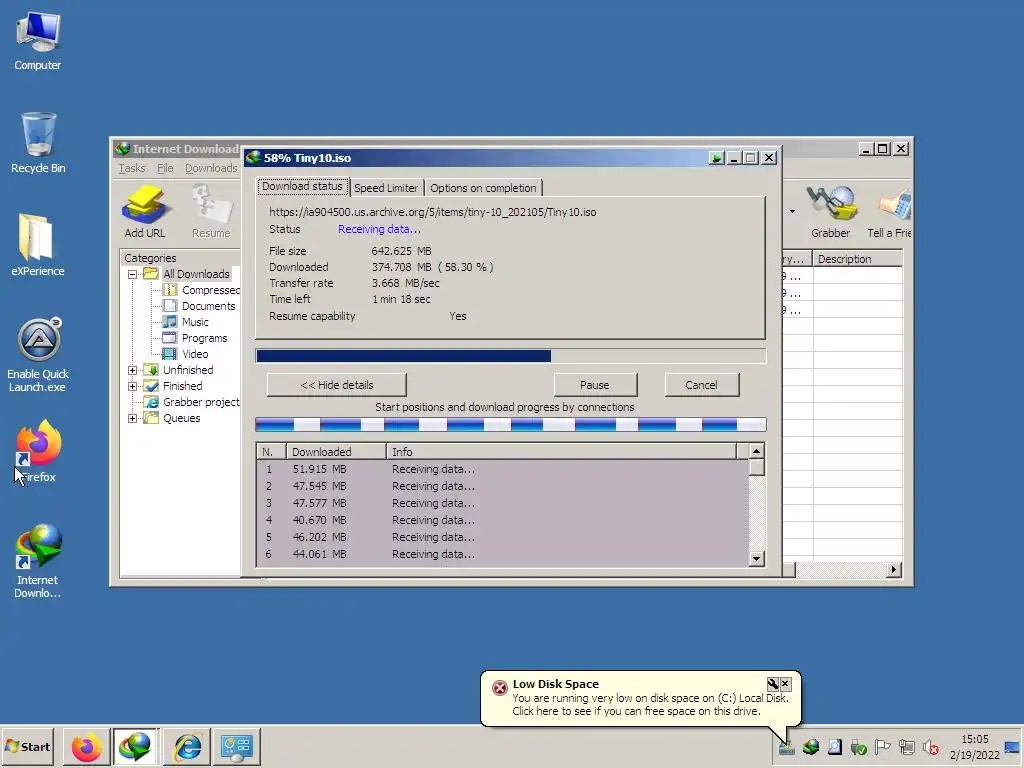Click the IDM globe icon in system tray
This screenshot has height=768, width=1024.
[x=811, y=747]
